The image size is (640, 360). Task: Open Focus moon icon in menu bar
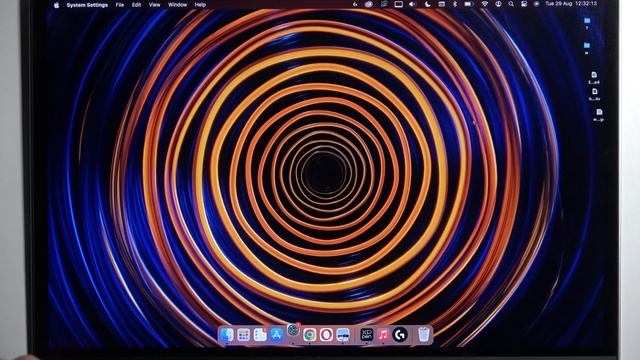click(428, 4)
